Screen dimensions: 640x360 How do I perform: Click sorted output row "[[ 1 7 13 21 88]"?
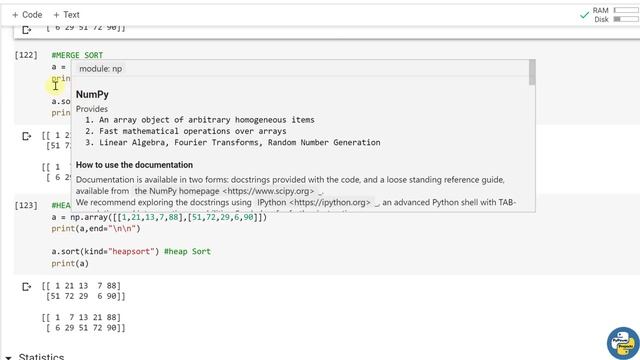pos(81,317)
